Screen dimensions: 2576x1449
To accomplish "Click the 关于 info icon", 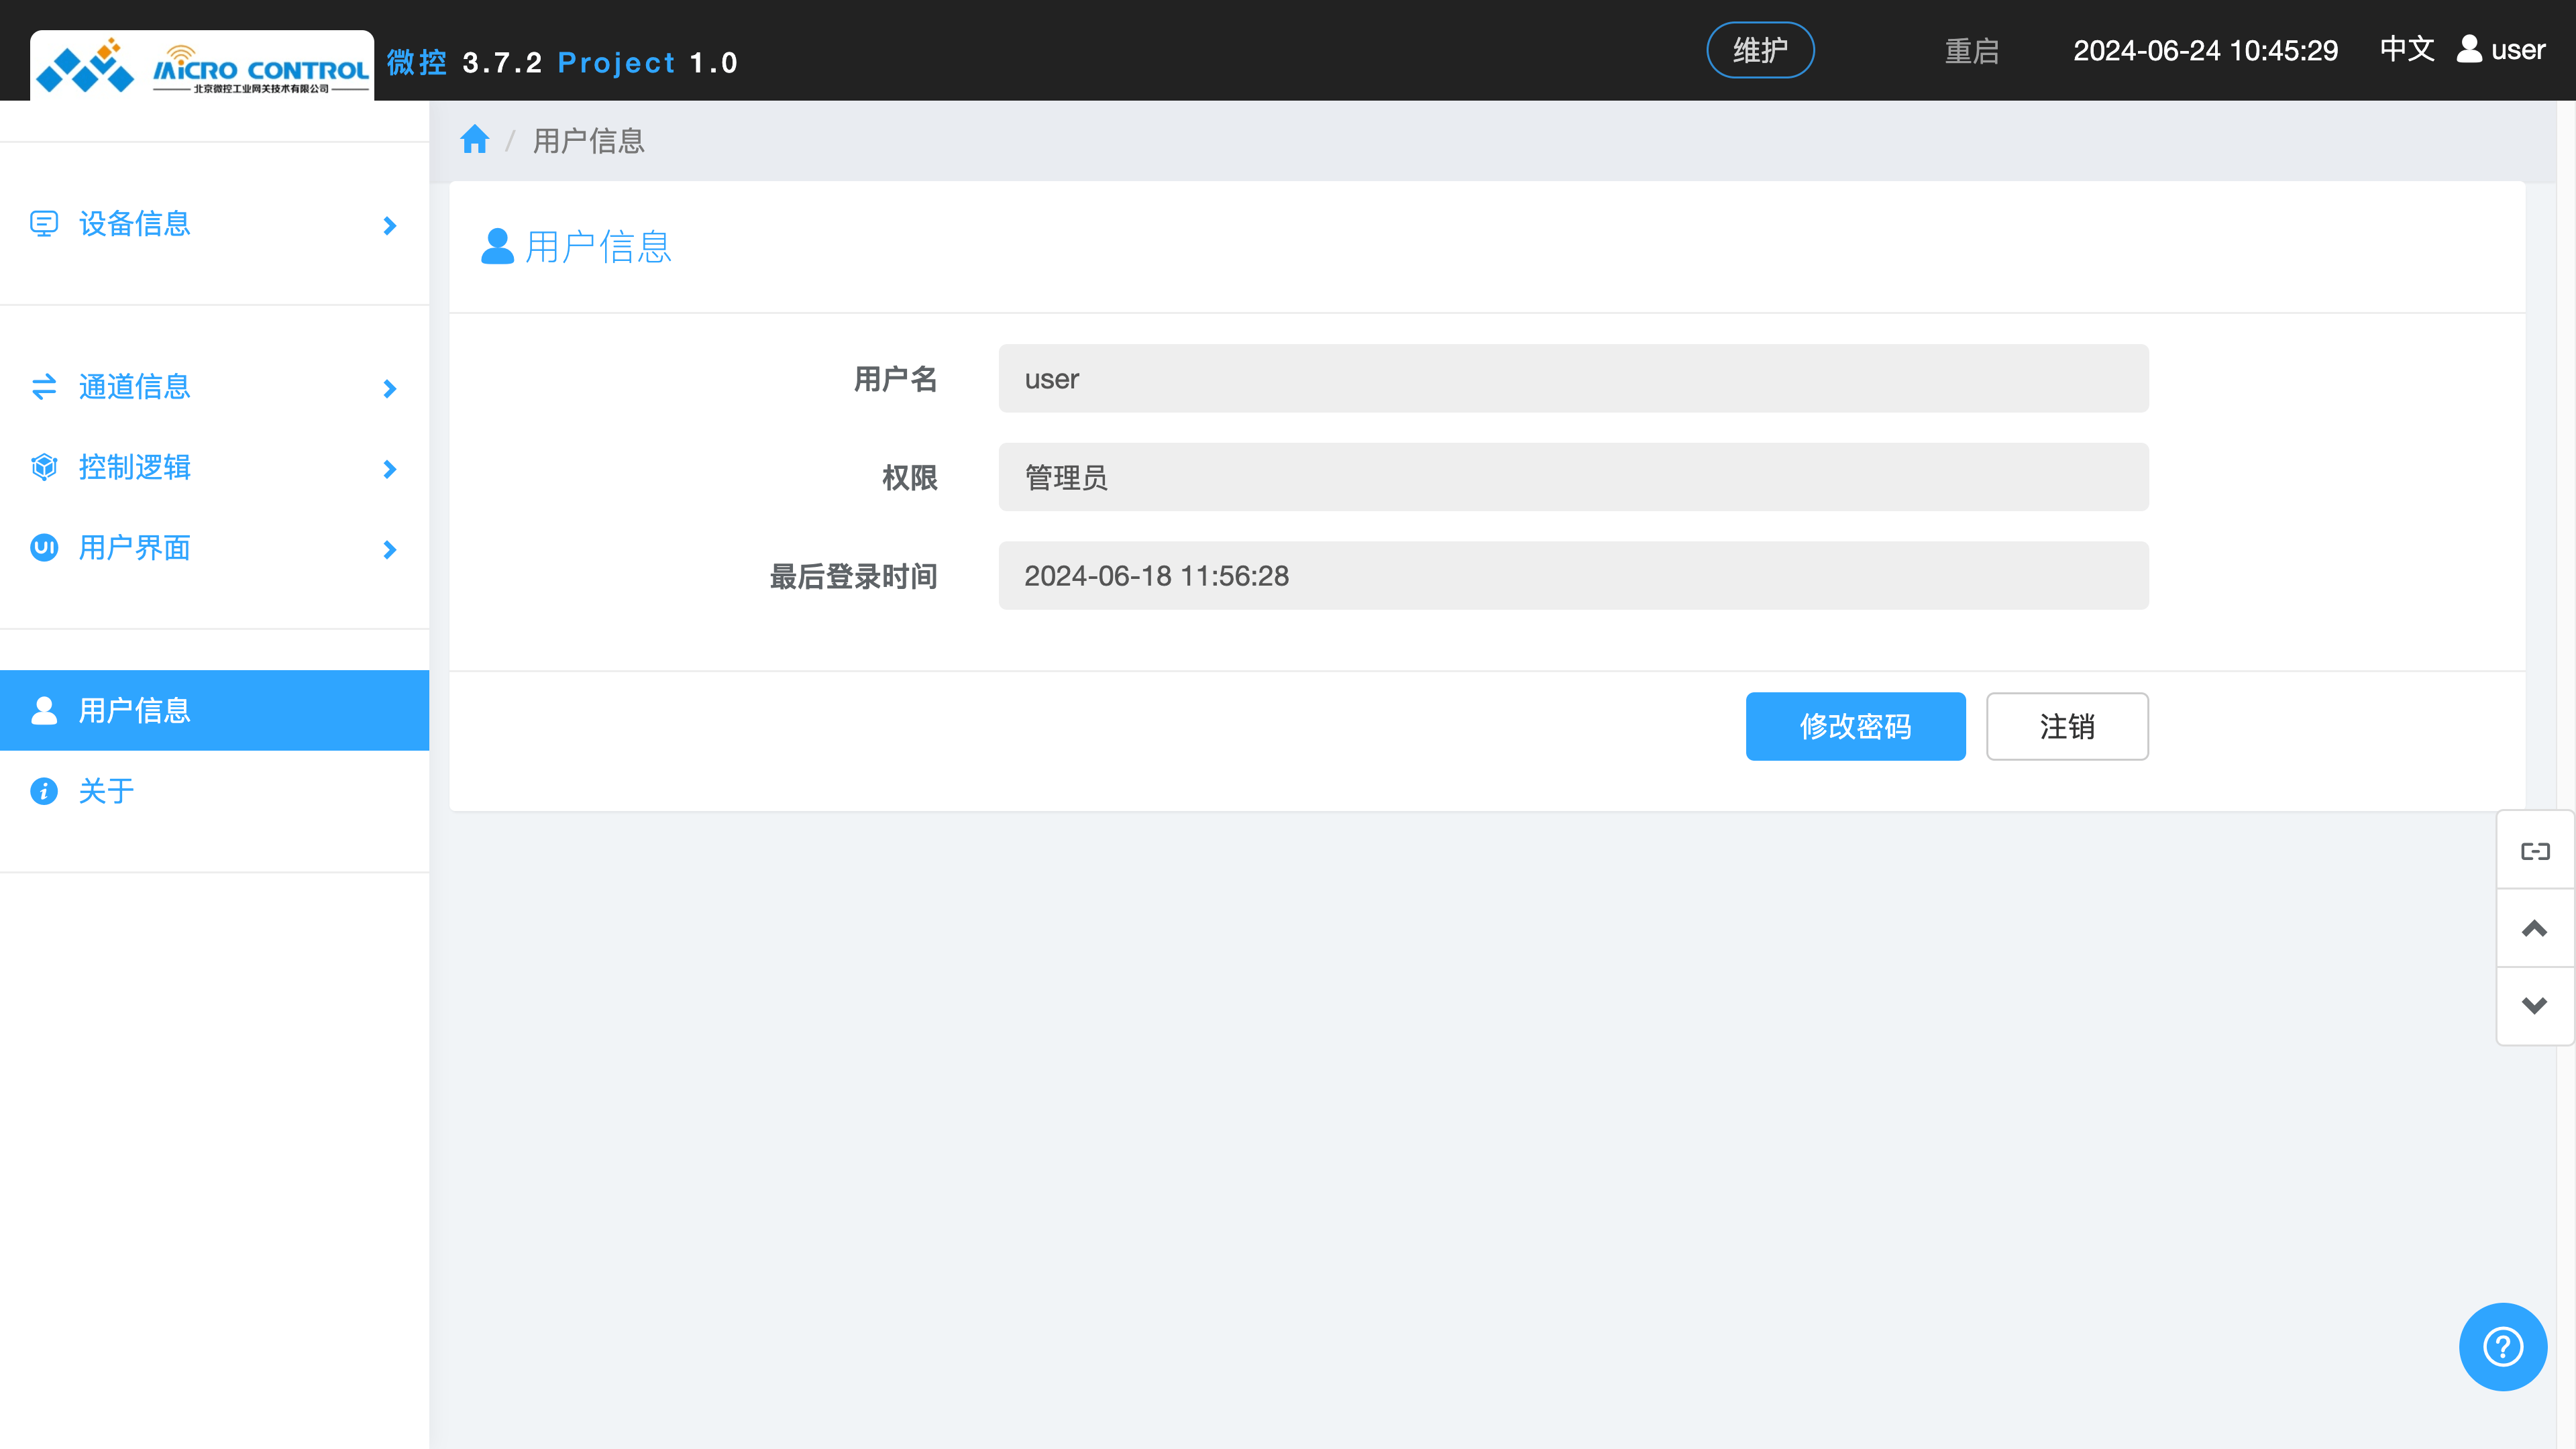I will click(44, 790).
